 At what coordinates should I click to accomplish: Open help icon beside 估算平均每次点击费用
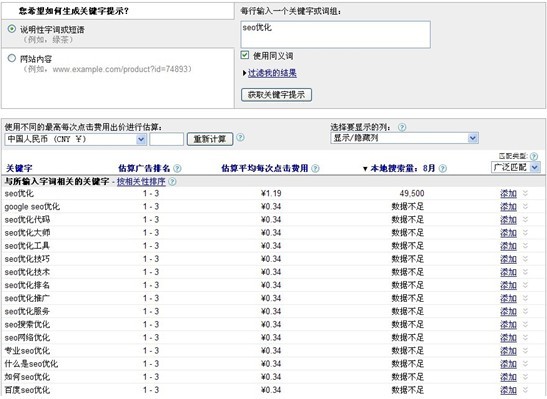pos(315,168)
